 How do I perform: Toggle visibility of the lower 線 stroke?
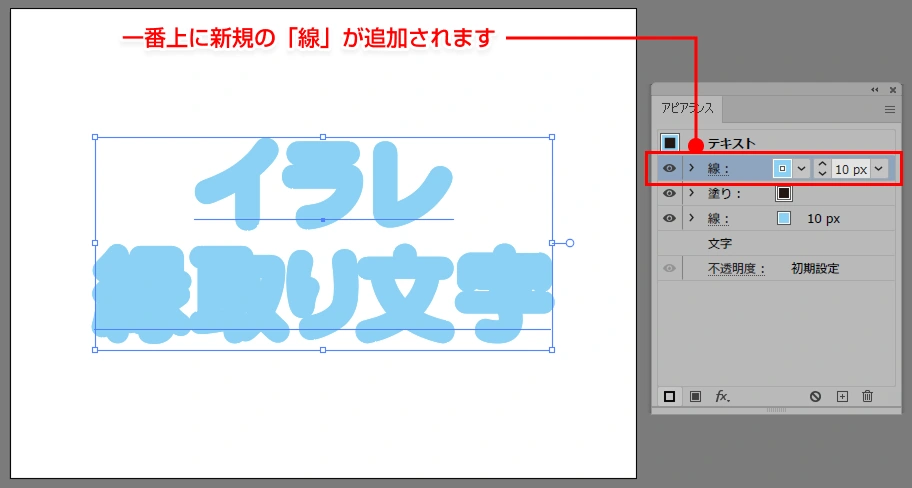(669, 219)
